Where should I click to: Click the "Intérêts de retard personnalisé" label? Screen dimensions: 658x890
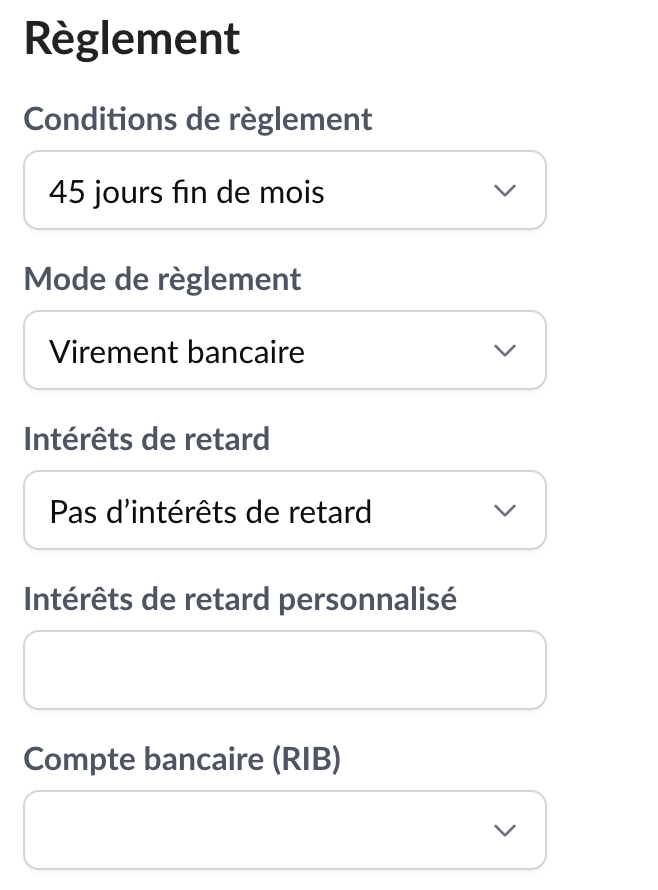click(x=240, y=599)
